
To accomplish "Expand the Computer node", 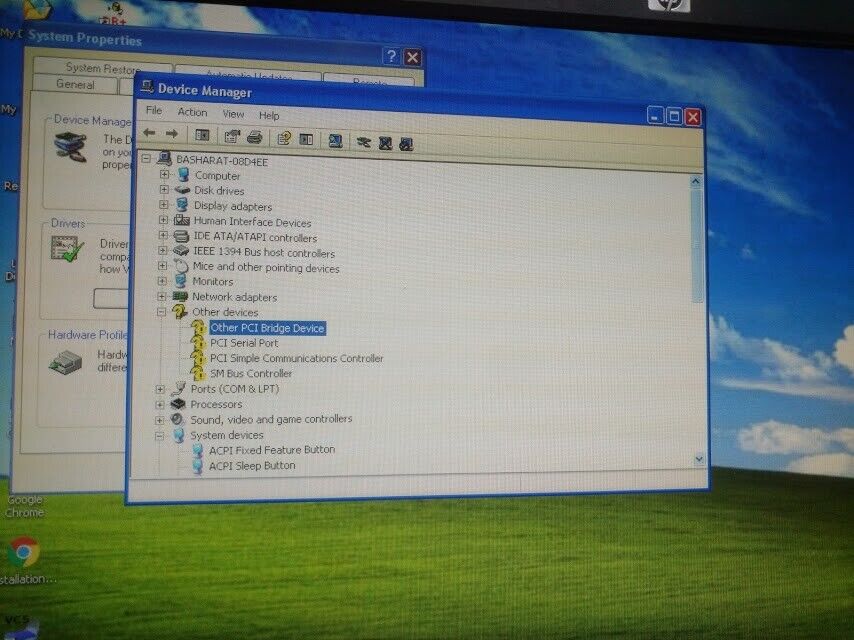I will 164,174.
